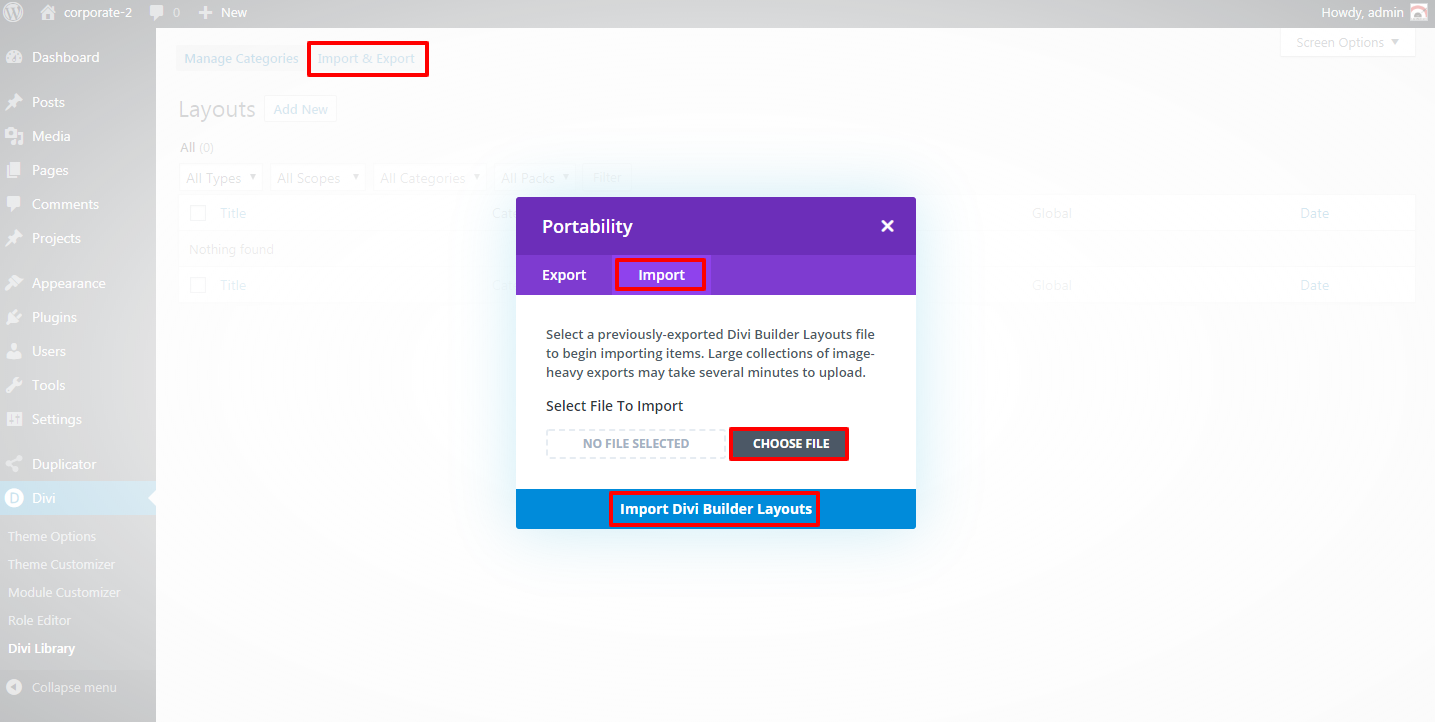
Task: Check the footer Title select-all checkbox
Action: pos(198,285)
